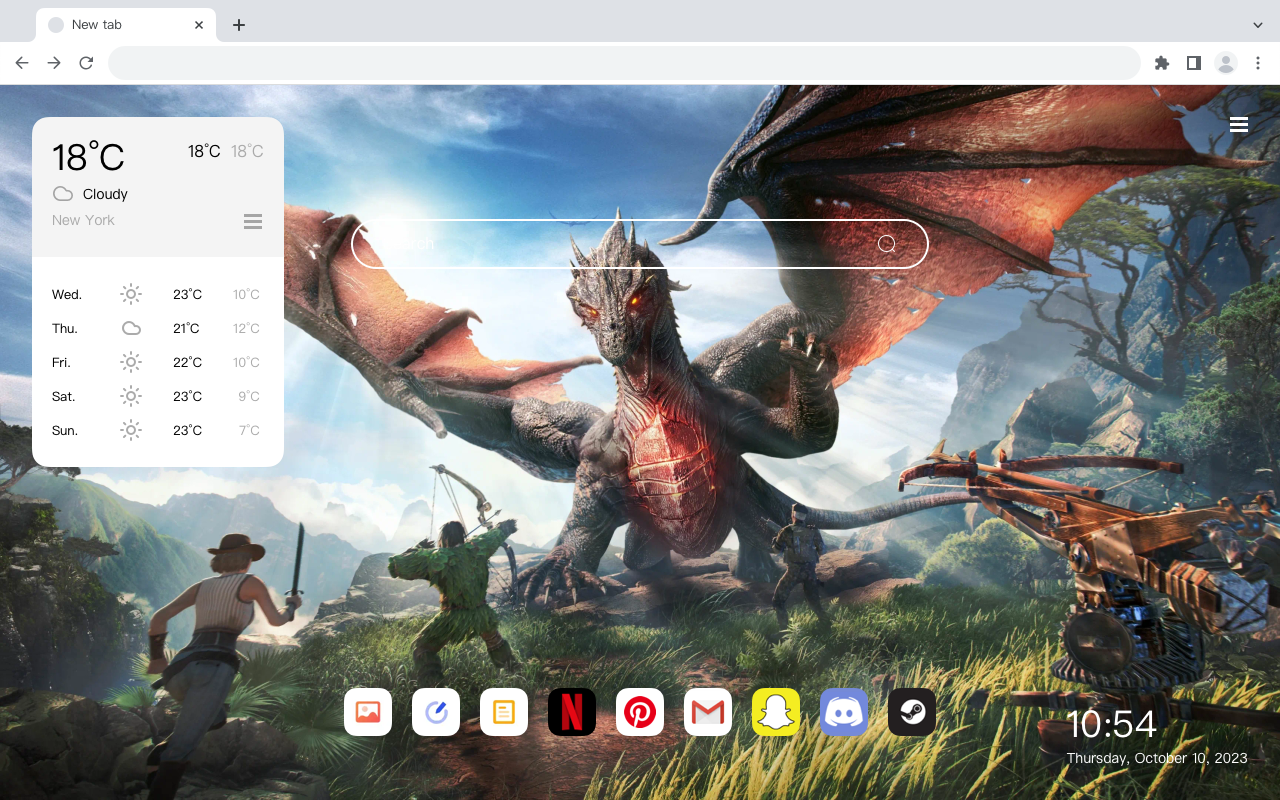Open the Steam shortcut
The image size is (1280, 800).
[912, 712]
